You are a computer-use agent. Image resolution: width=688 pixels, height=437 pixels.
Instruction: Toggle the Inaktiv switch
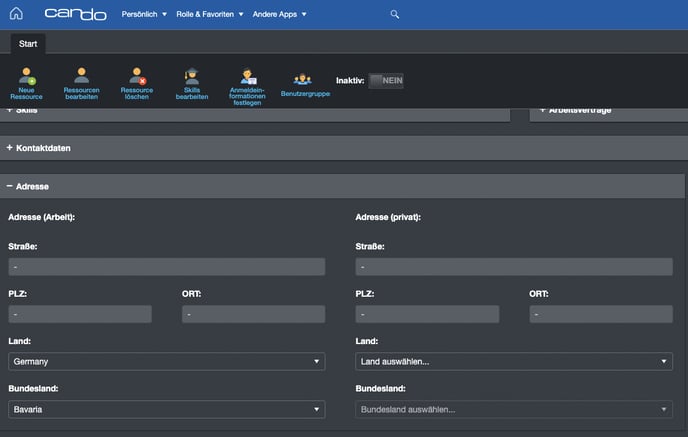point(385,80)
